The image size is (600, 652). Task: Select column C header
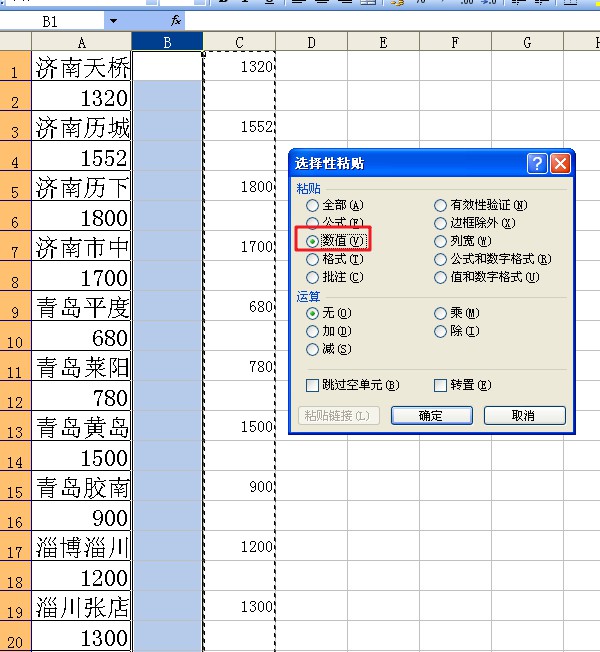[239, 42]
